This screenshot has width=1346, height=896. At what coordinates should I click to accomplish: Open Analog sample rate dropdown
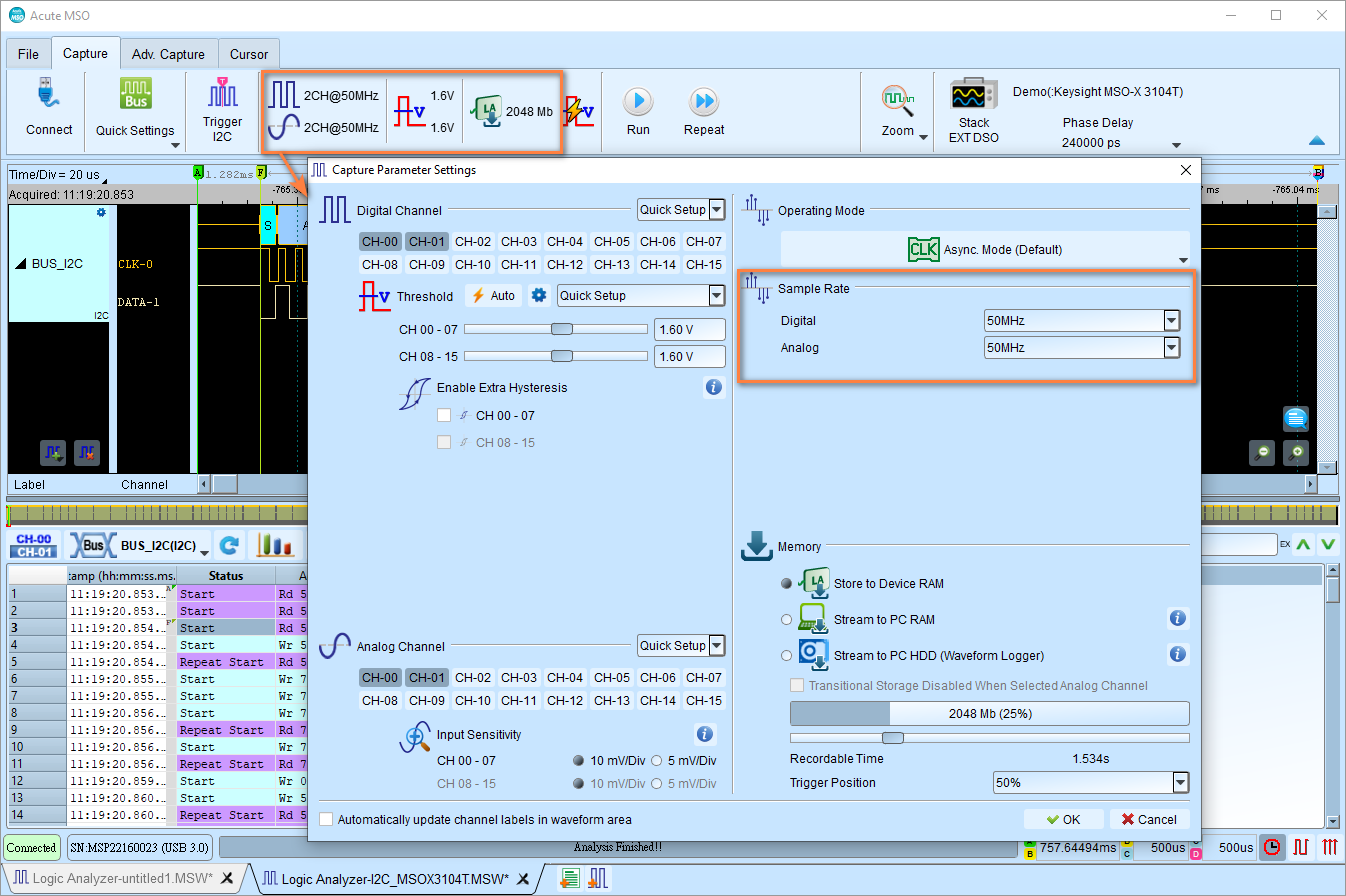pos(1172,348)
